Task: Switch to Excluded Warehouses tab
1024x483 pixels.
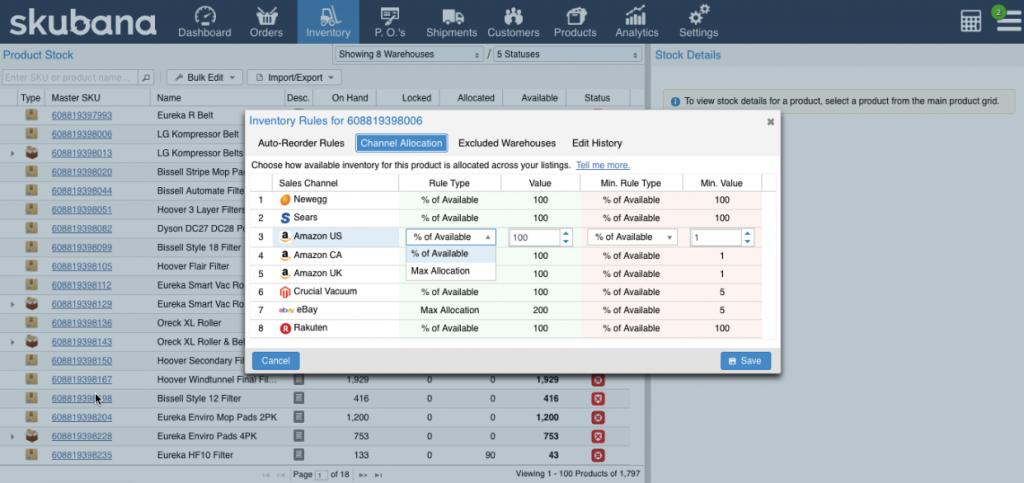Action: [x=507, y=143]
